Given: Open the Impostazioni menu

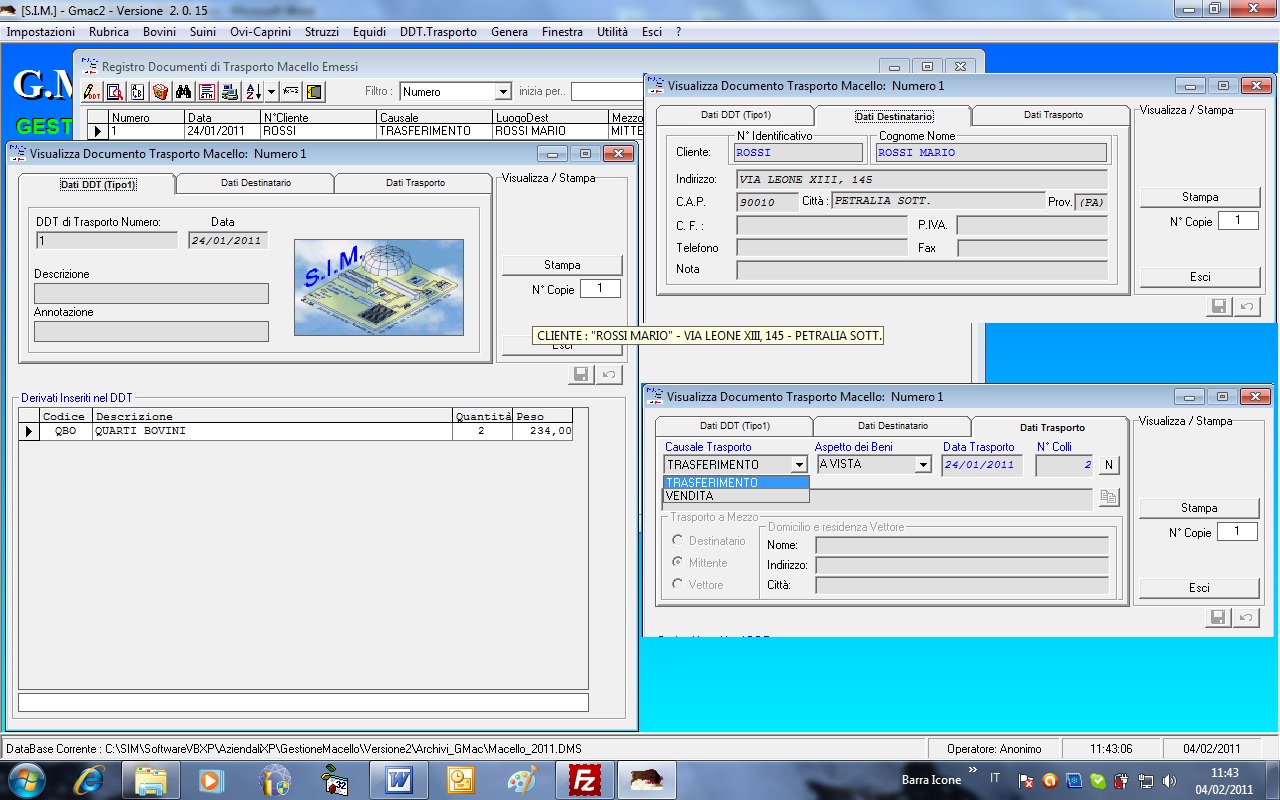Looking at the screenshot, I should (40, 32).
